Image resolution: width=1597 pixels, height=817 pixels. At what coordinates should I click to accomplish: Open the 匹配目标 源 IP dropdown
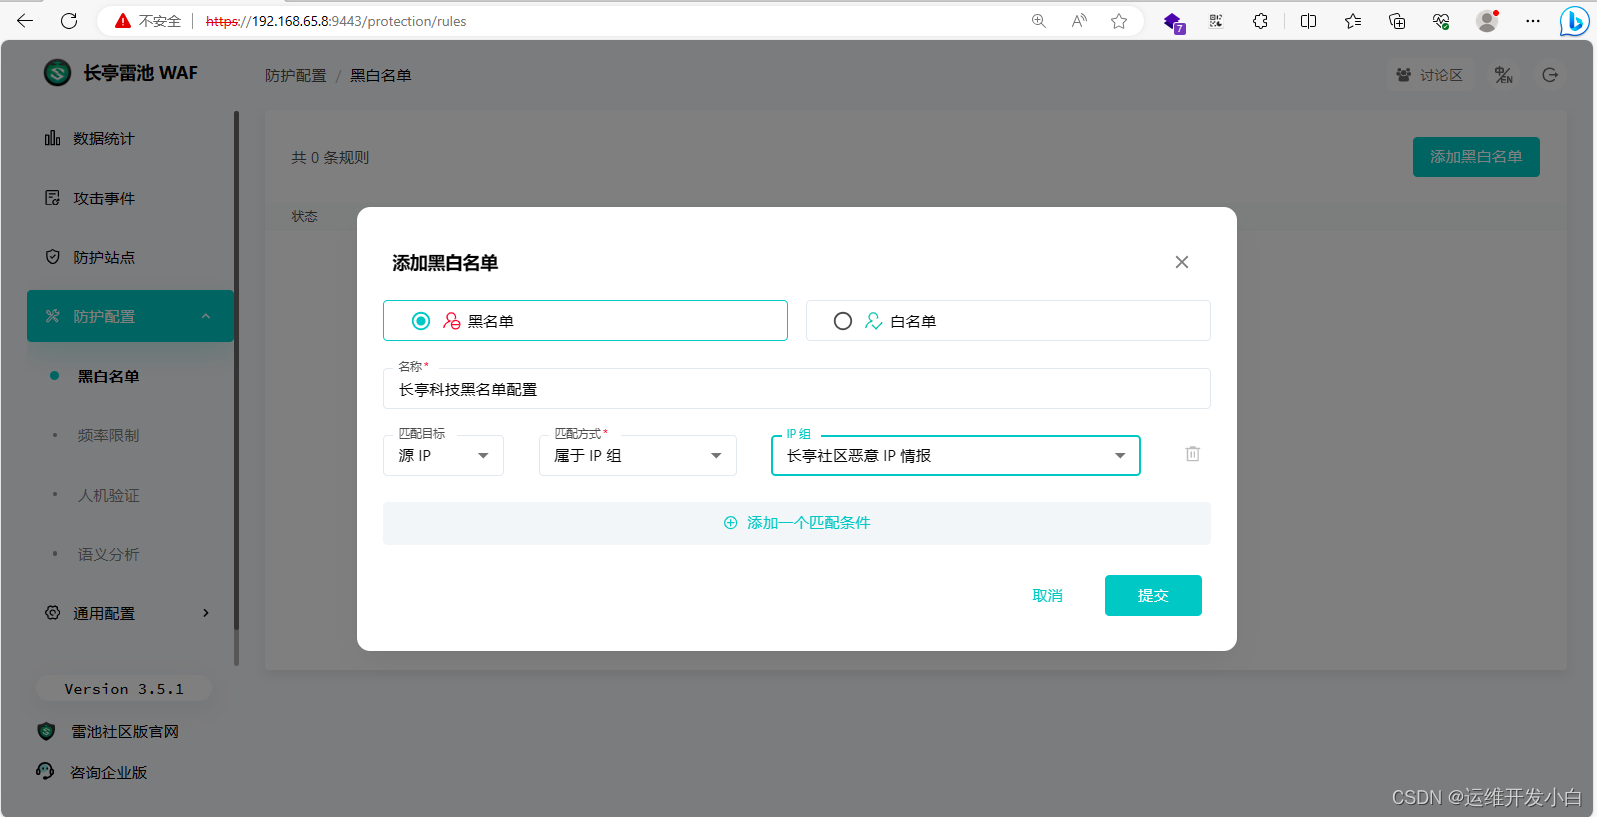coord(443,455)
